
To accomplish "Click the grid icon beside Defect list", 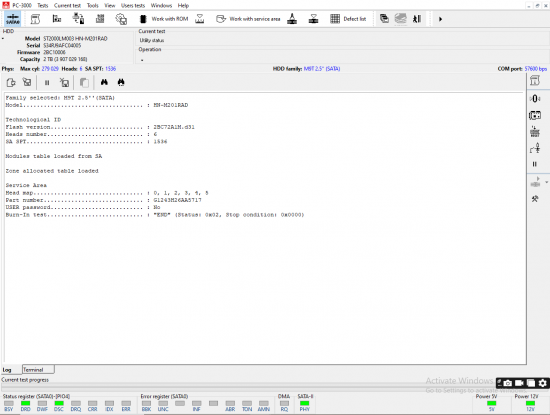I will point(335,19).
